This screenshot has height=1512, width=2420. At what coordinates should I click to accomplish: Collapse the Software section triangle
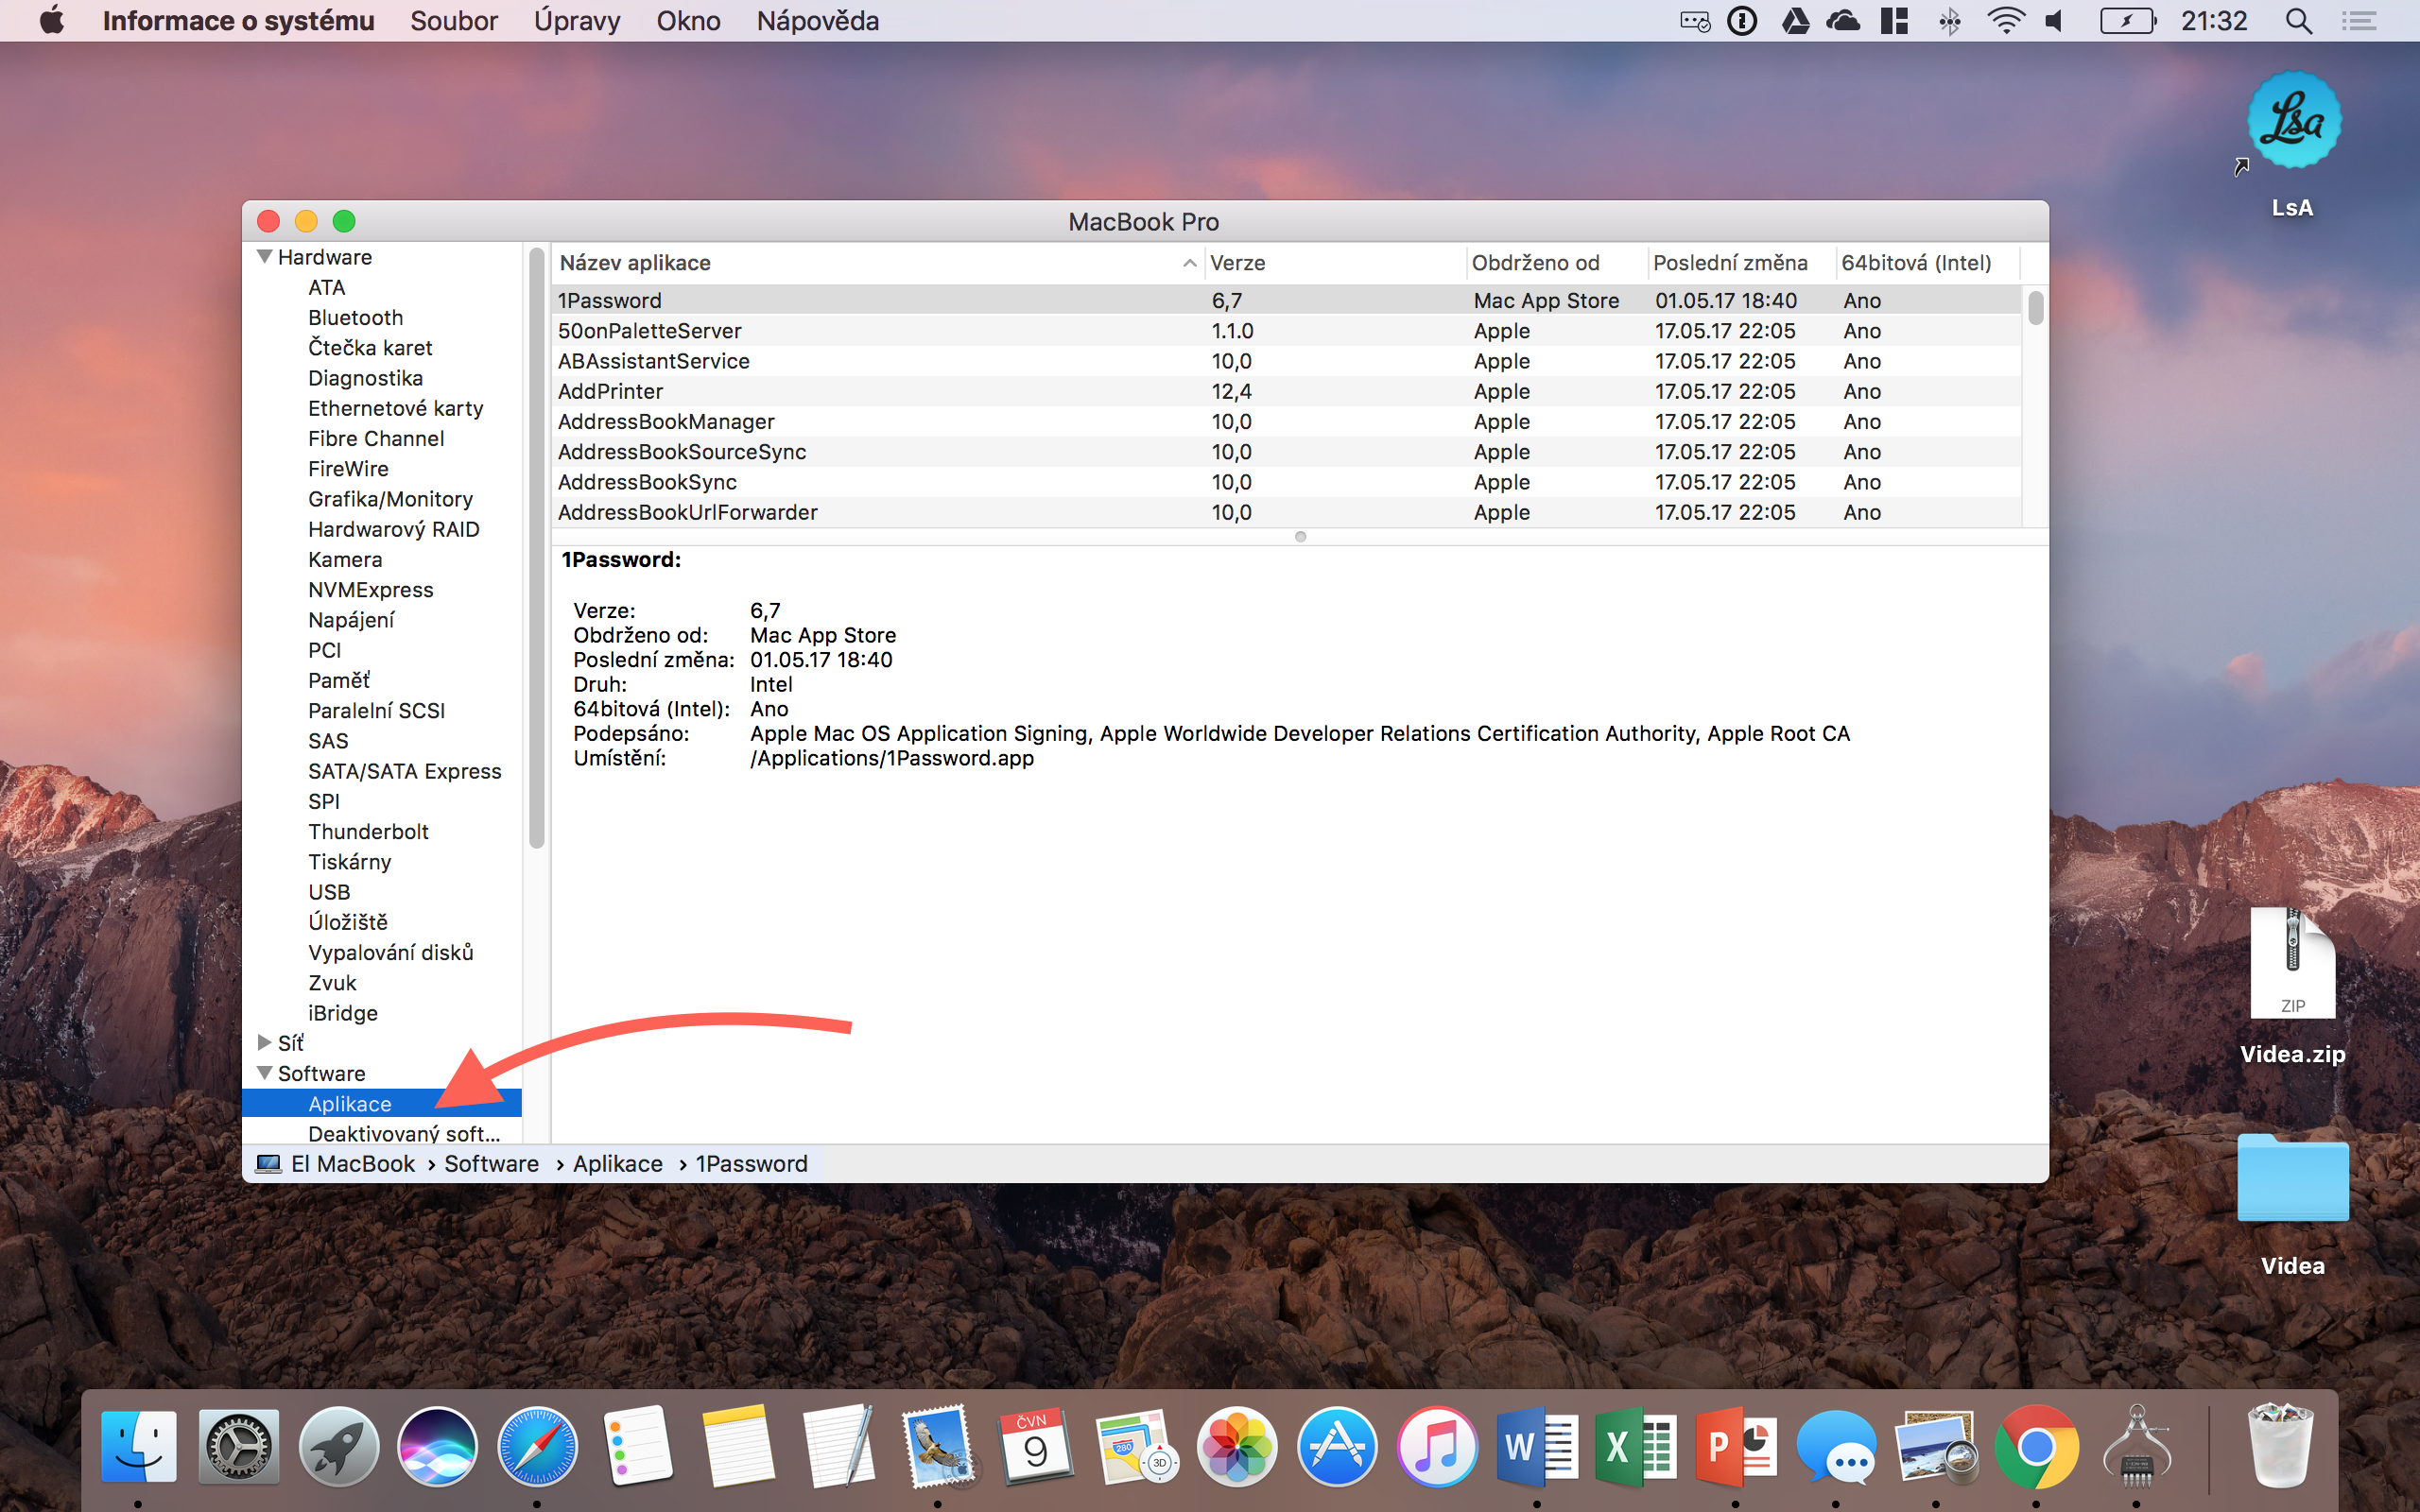[265, 1073]
